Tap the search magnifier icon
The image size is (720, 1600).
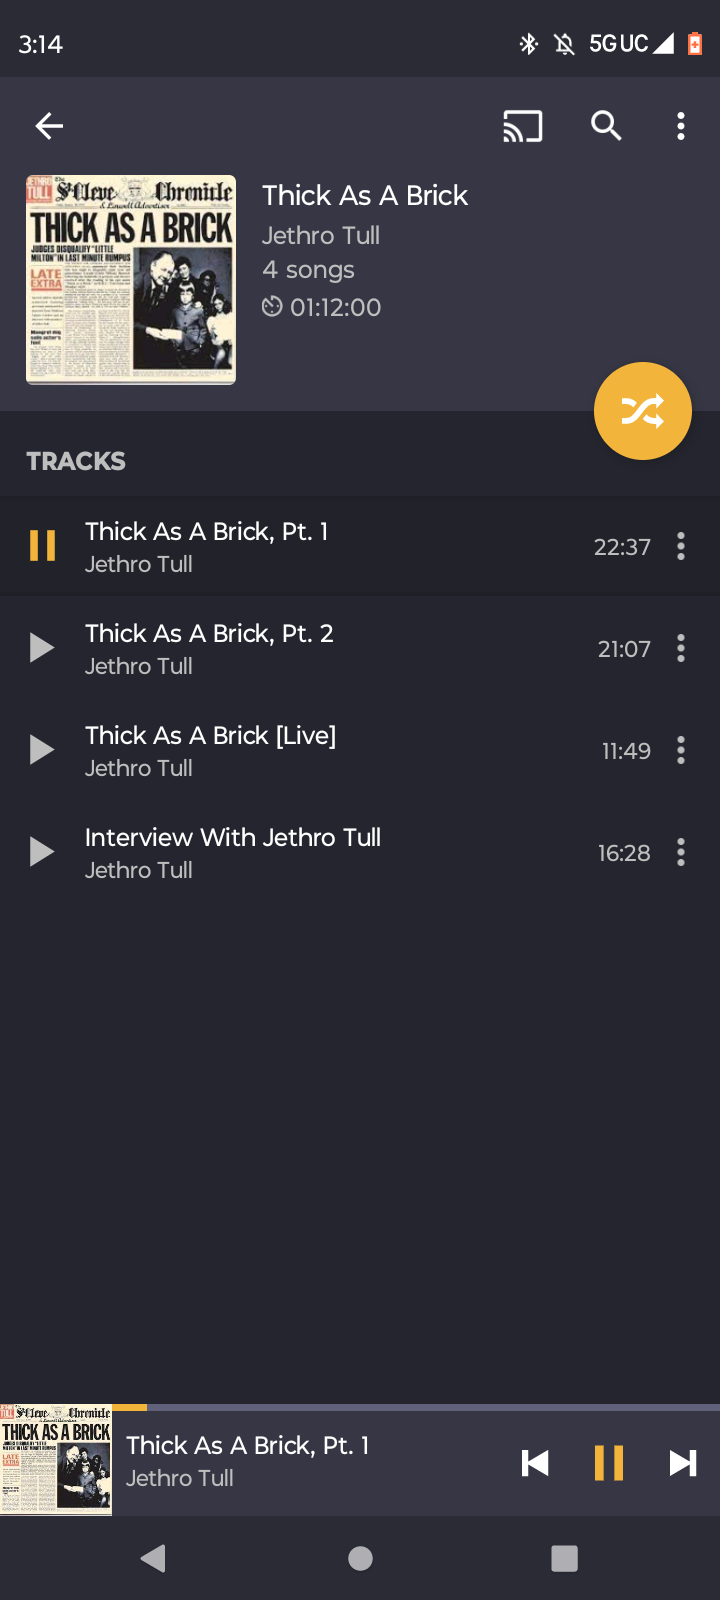click(606, 126)
